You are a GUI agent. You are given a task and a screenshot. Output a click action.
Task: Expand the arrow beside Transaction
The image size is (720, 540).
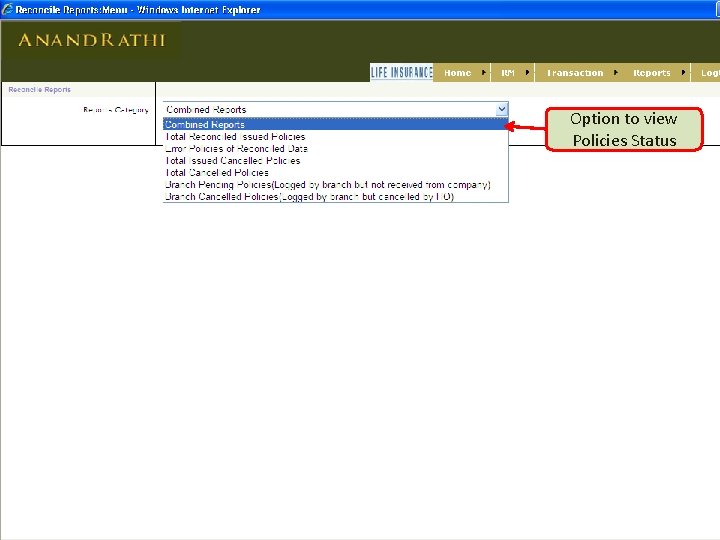(616, 73)
